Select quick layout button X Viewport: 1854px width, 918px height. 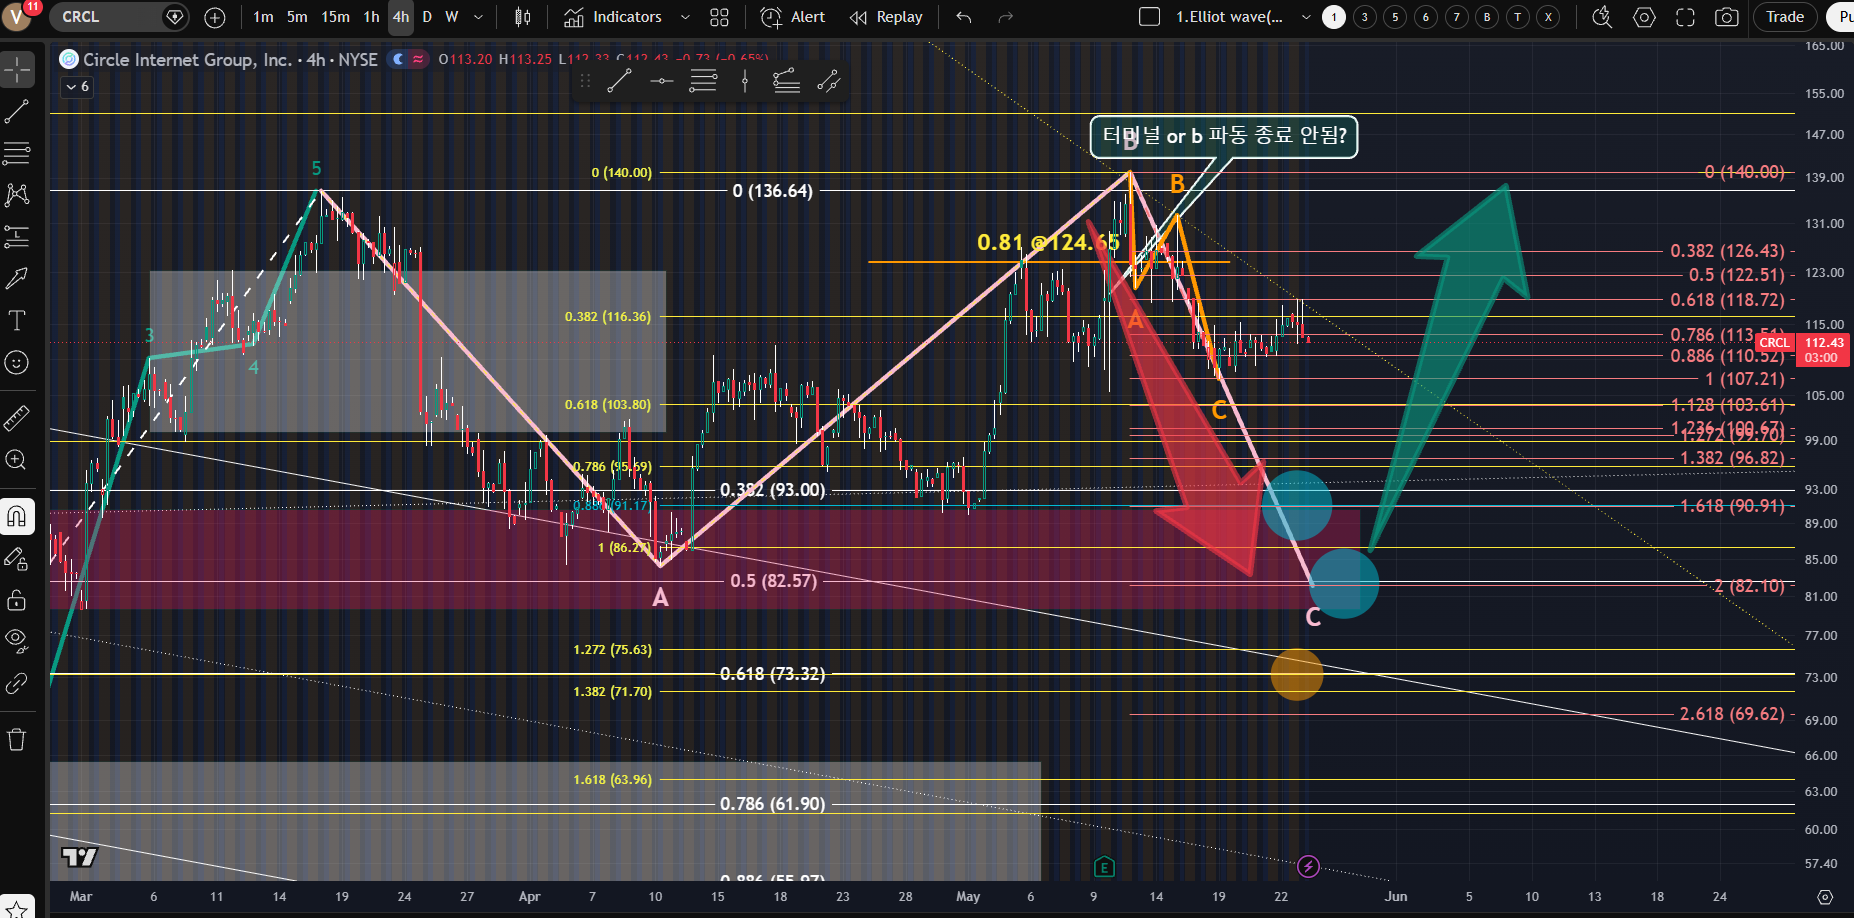[x=1548, y=17]
